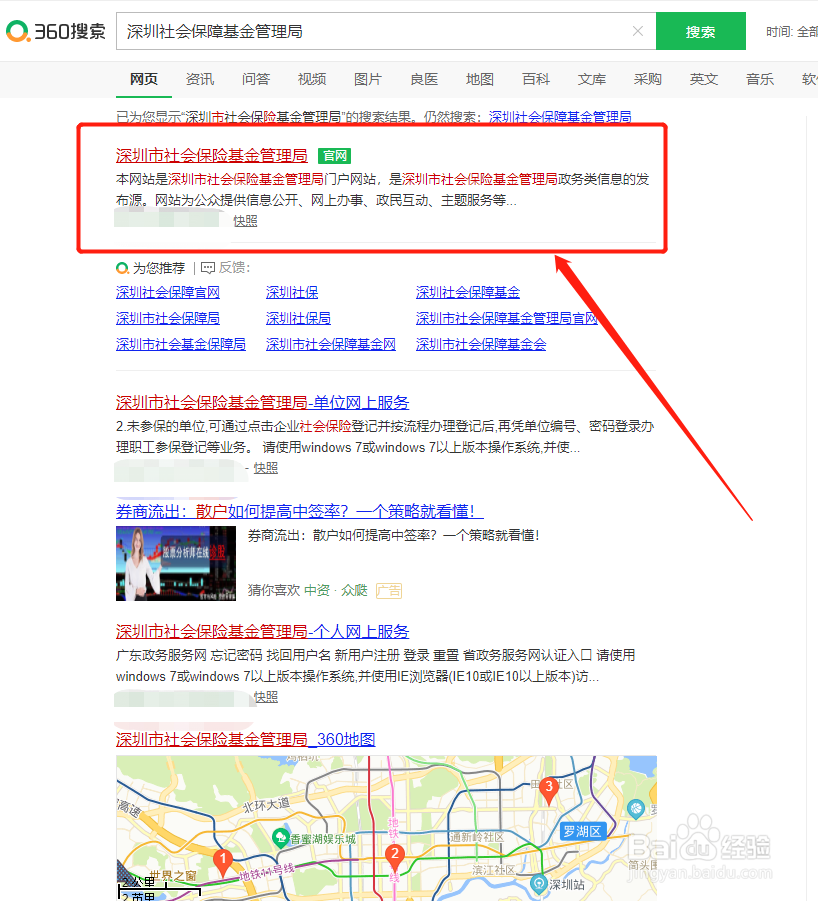Go to the 地图 tab

tap(480, 79)
